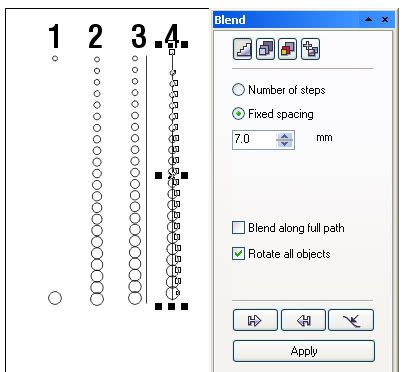
Task: Click the 7.0 spacing input field
Action: point(254,139)
